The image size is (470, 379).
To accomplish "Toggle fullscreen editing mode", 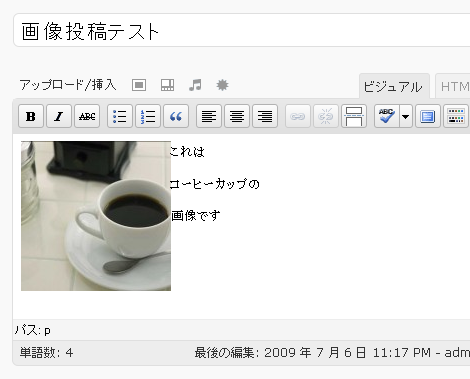I will tap(428, 116).
